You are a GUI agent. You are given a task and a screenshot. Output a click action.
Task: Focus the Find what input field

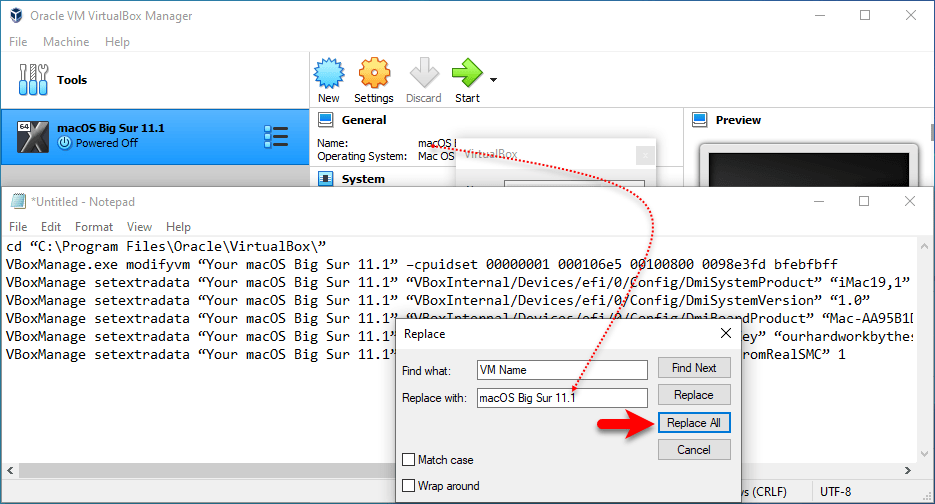coord(562,370)
